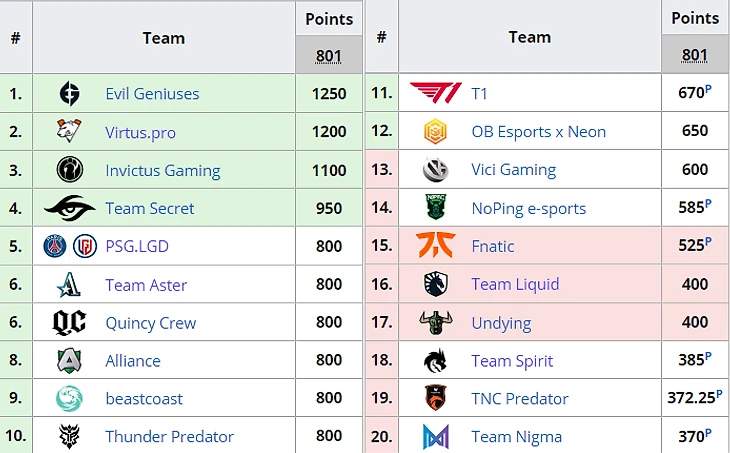
Task: Click the Team Secret logo icon
Action: (69, 208)
